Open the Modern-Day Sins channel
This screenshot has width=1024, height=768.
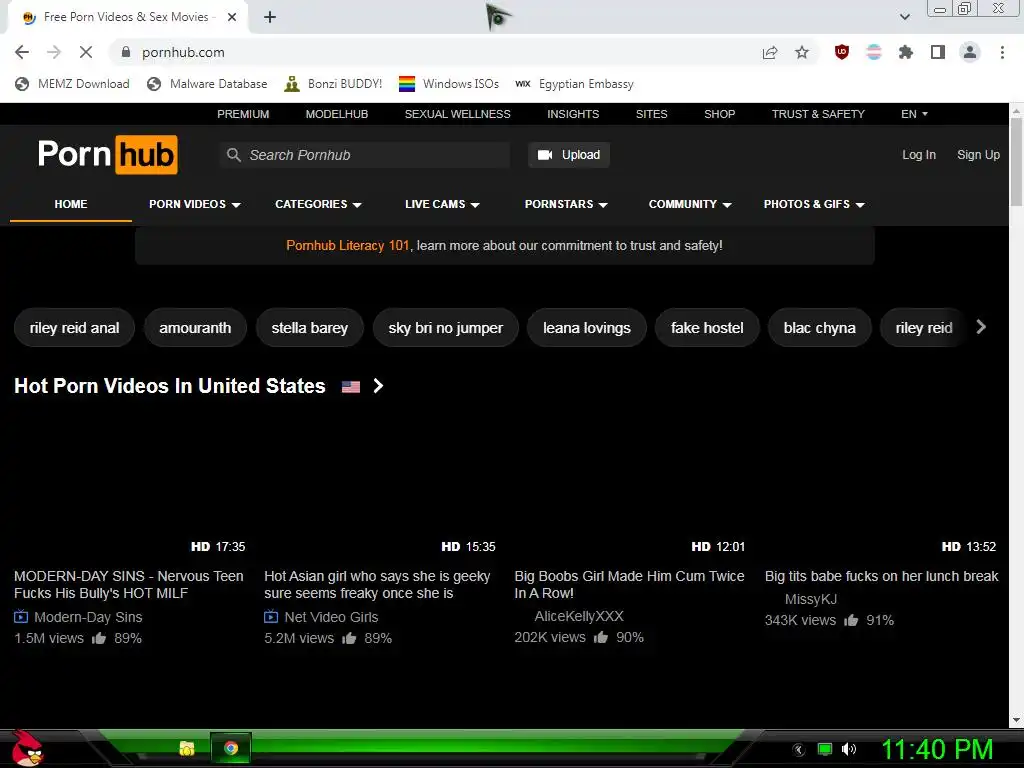pyautogui.click(x=88, y=617)
